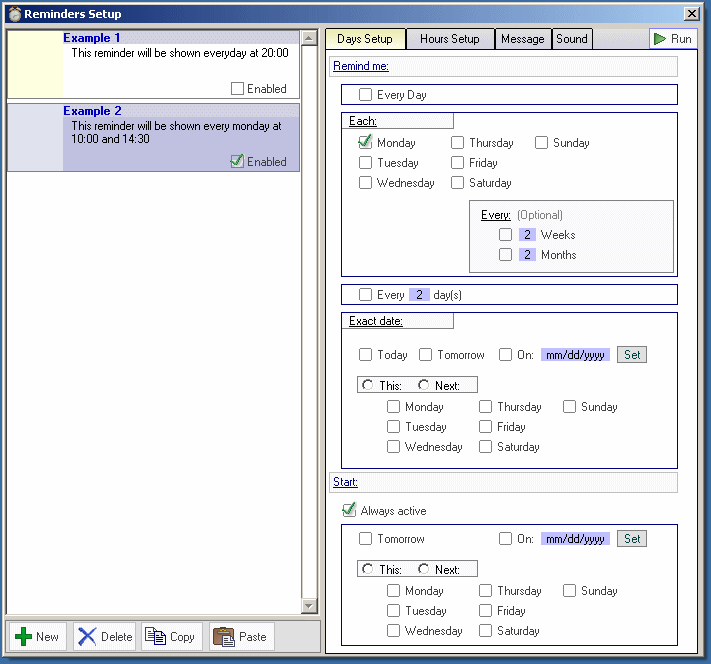The width and height of the screenshot is (711, 664).
Task: Click the Start mm/dd/yyyy date field
Action: point(575,539)
